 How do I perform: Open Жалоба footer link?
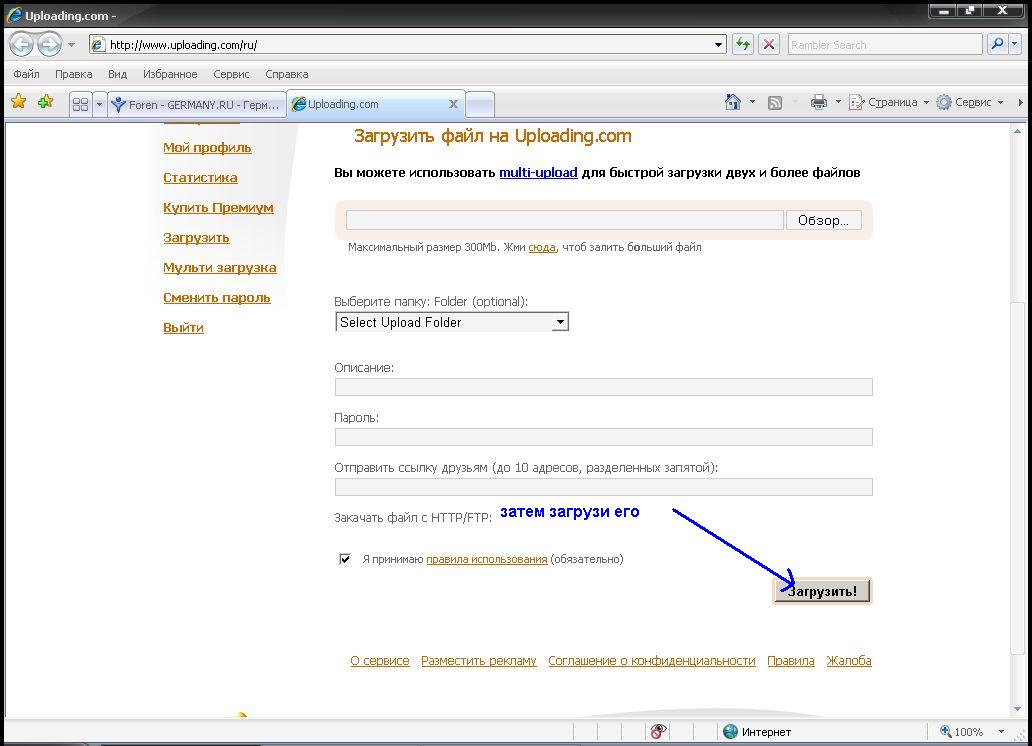849,660
